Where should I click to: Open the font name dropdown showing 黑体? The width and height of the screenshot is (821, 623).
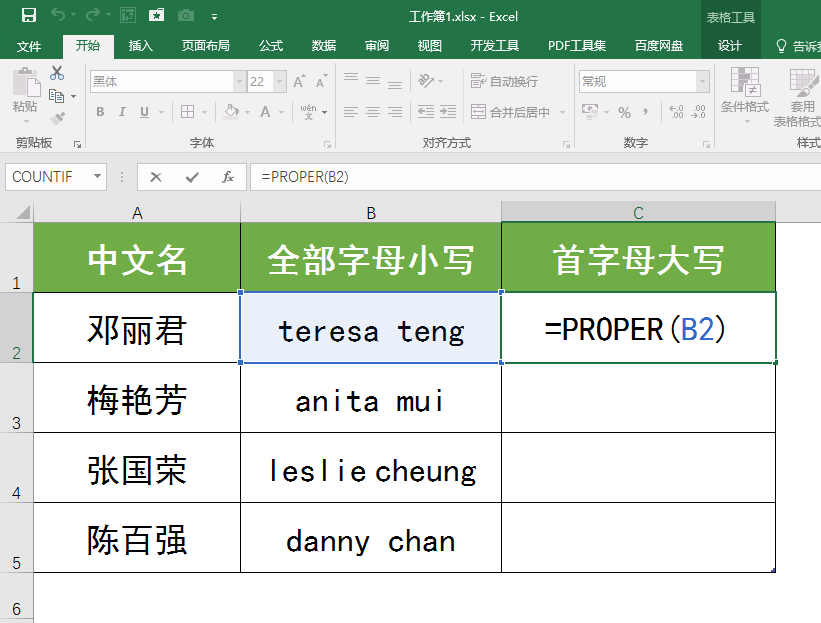tap(239, 82)
